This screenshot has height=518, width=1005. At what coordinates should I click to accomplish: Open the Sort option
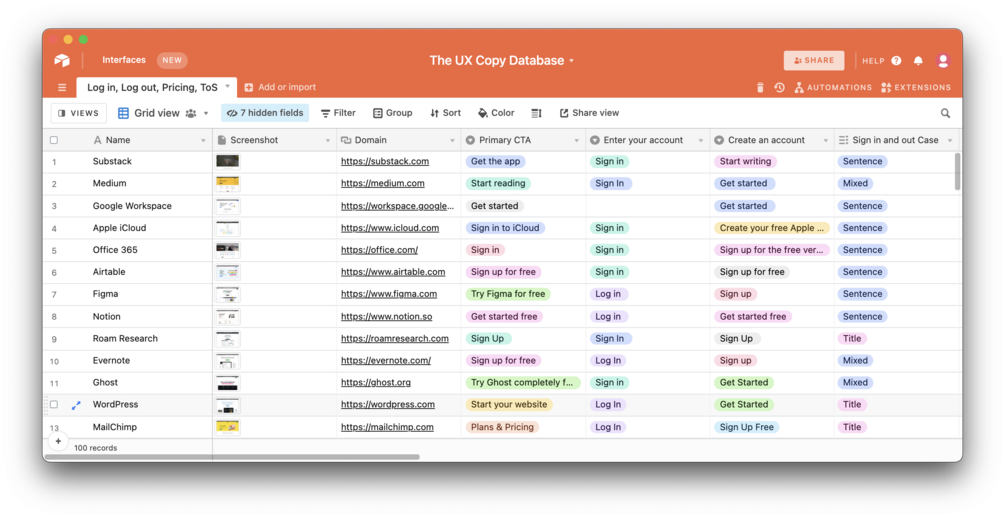point(445,113)
